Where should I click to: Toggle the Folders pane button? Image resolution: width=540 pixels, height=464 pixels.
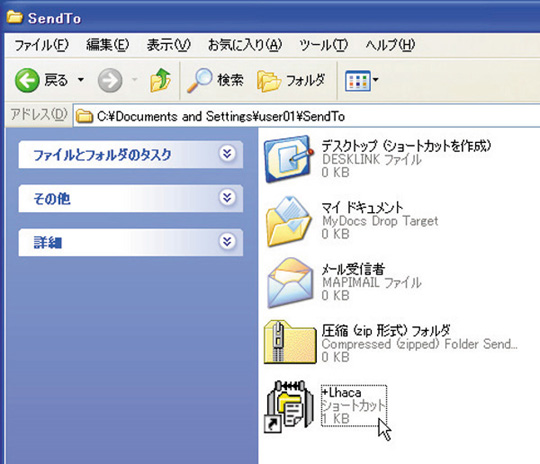291,81
